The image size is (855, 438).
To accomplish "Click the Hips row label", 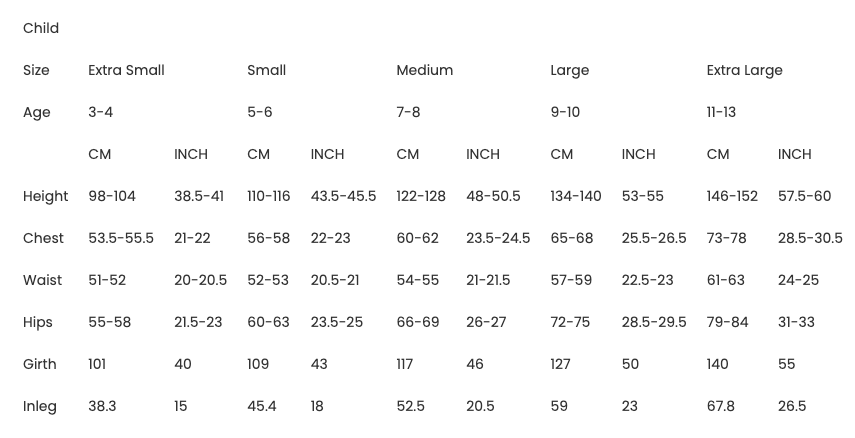I will [x=38, y=322].
